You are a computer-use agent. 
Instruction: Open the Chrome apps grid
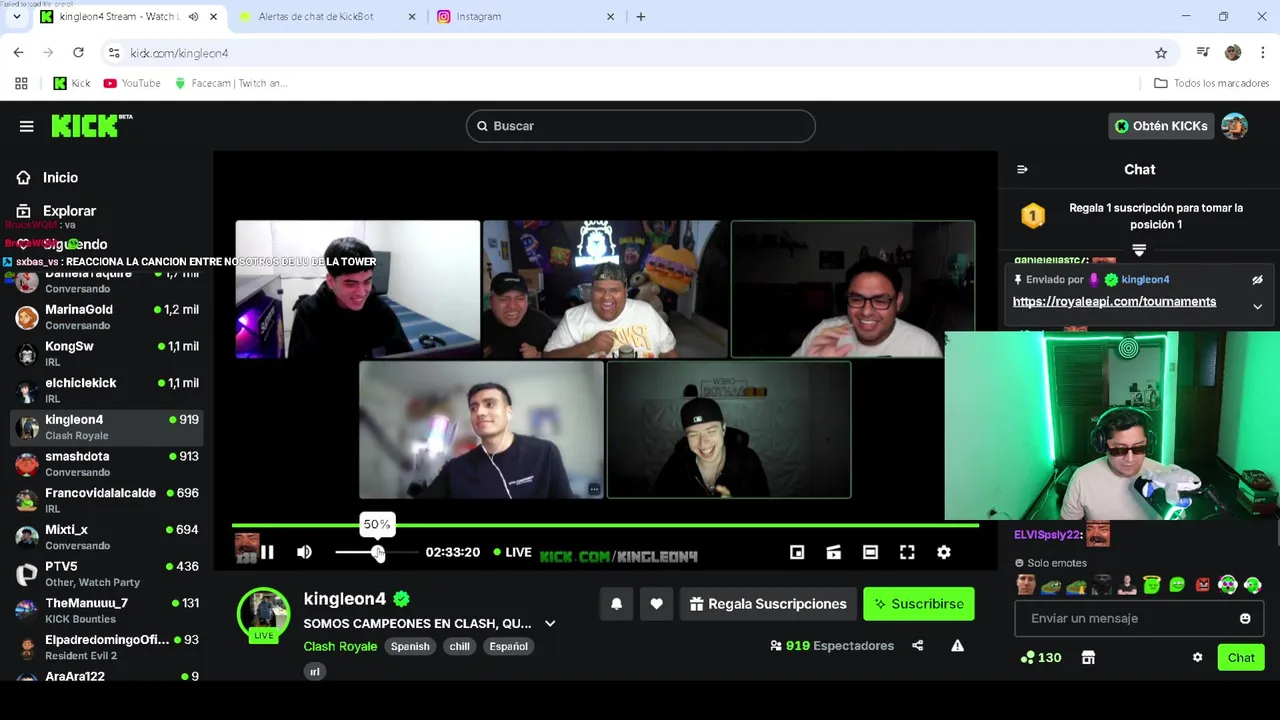pos(21,83)
